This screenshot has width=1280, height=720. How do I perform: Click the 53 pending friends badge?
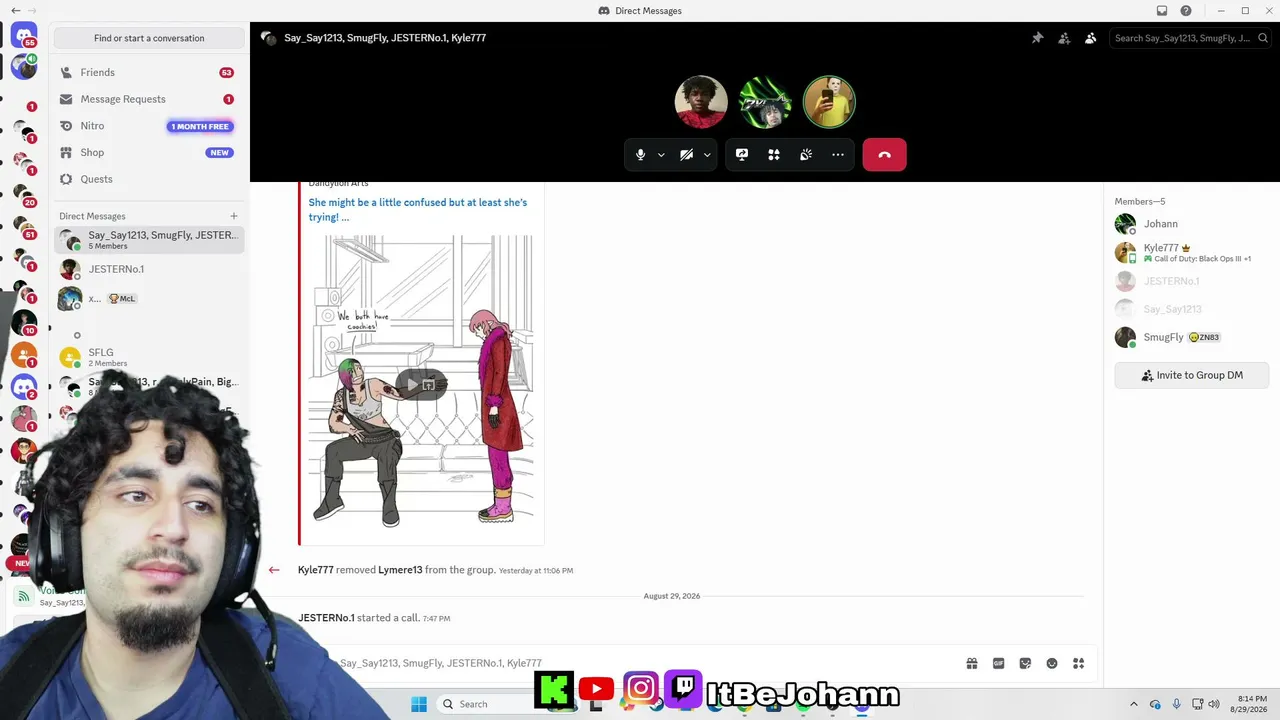(x=226, y=73)
